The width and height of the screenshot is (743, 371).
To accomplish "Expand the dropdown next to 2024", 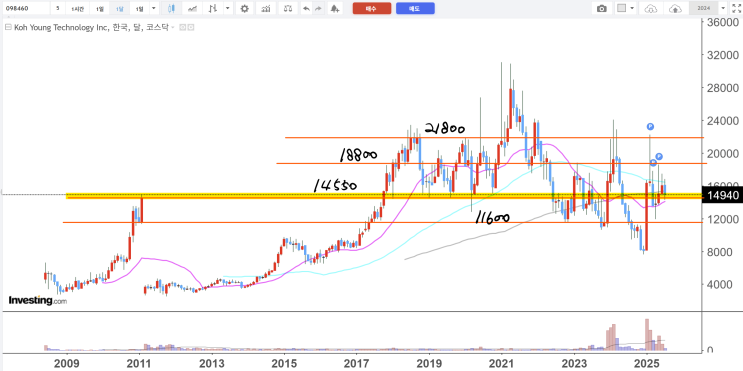I will 723,8.
